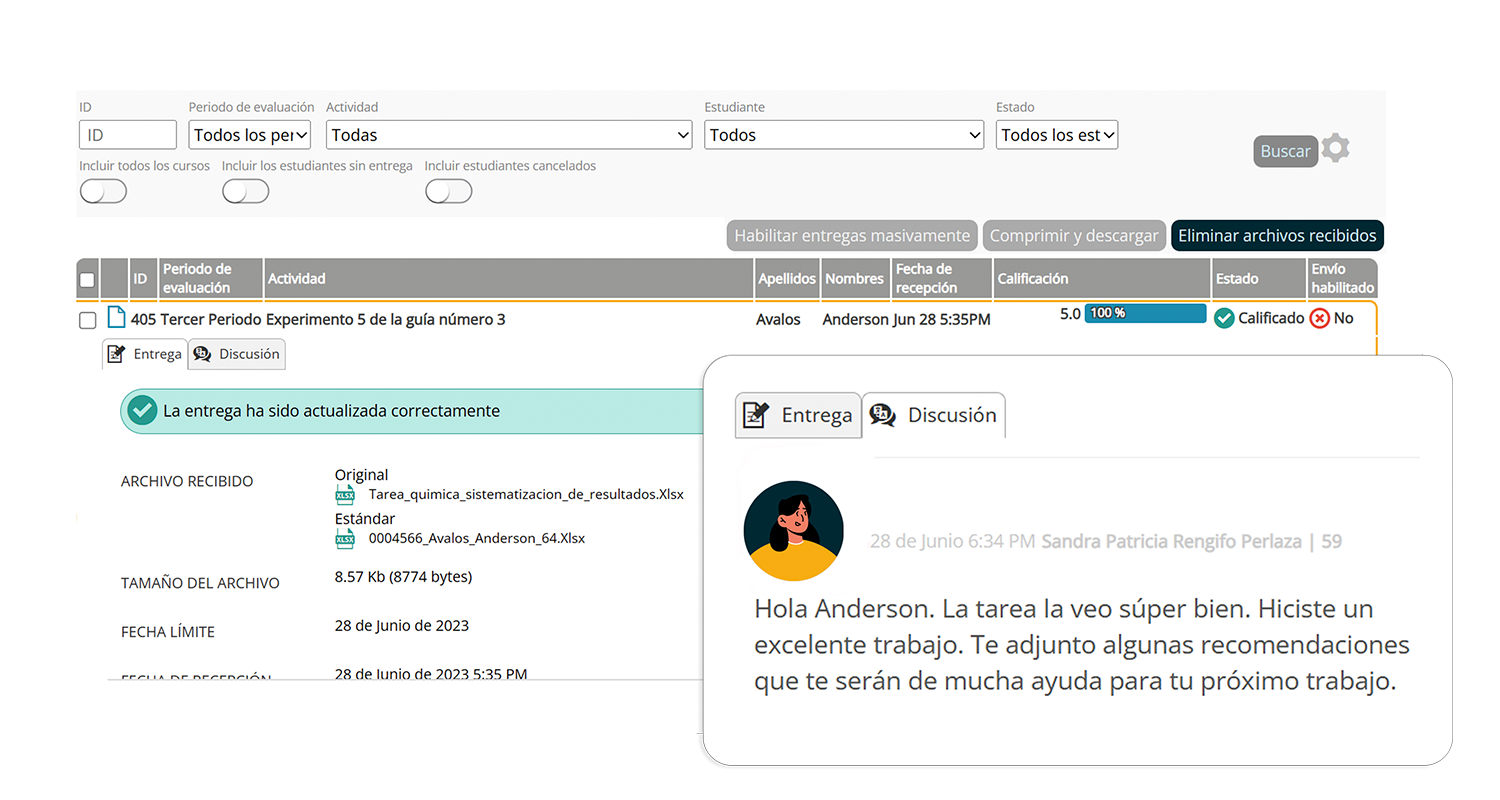Click the red X icon under Envío habilitado
This screenshot has width=1500, height=800.
[1320, 318]
